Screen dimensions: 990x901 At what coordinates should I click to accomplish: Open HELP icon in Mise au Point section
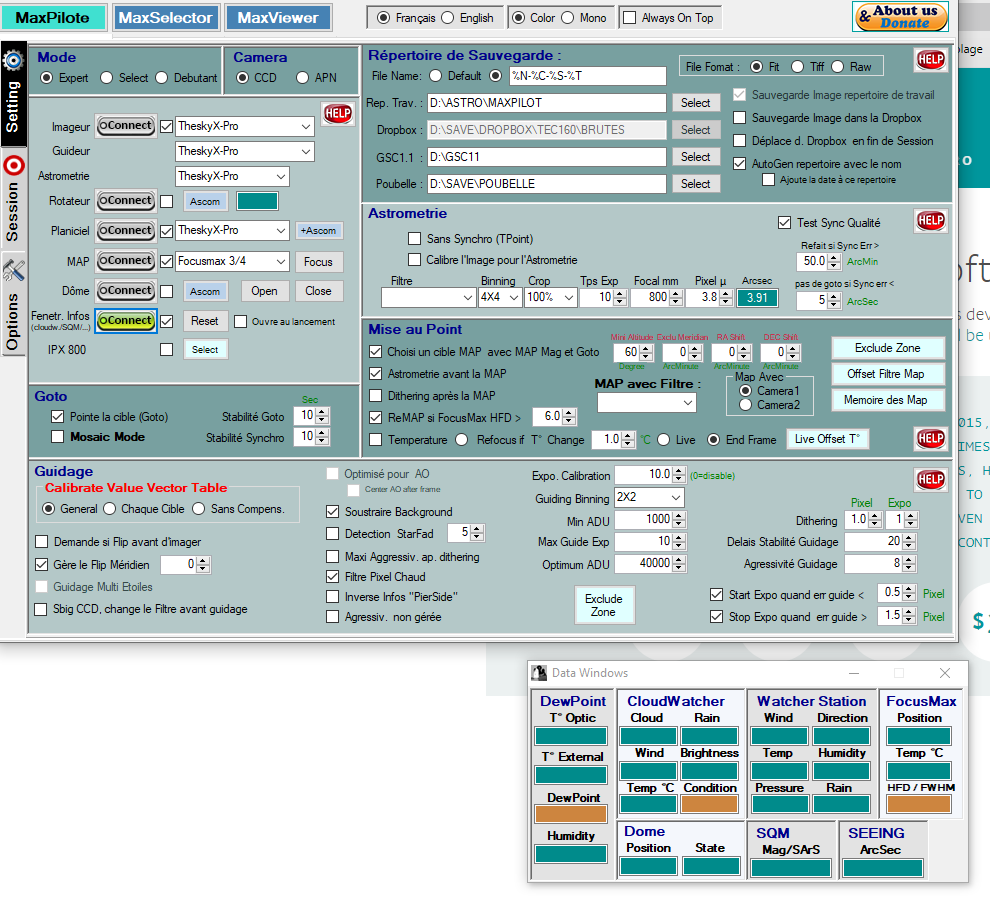coord(931,438)
